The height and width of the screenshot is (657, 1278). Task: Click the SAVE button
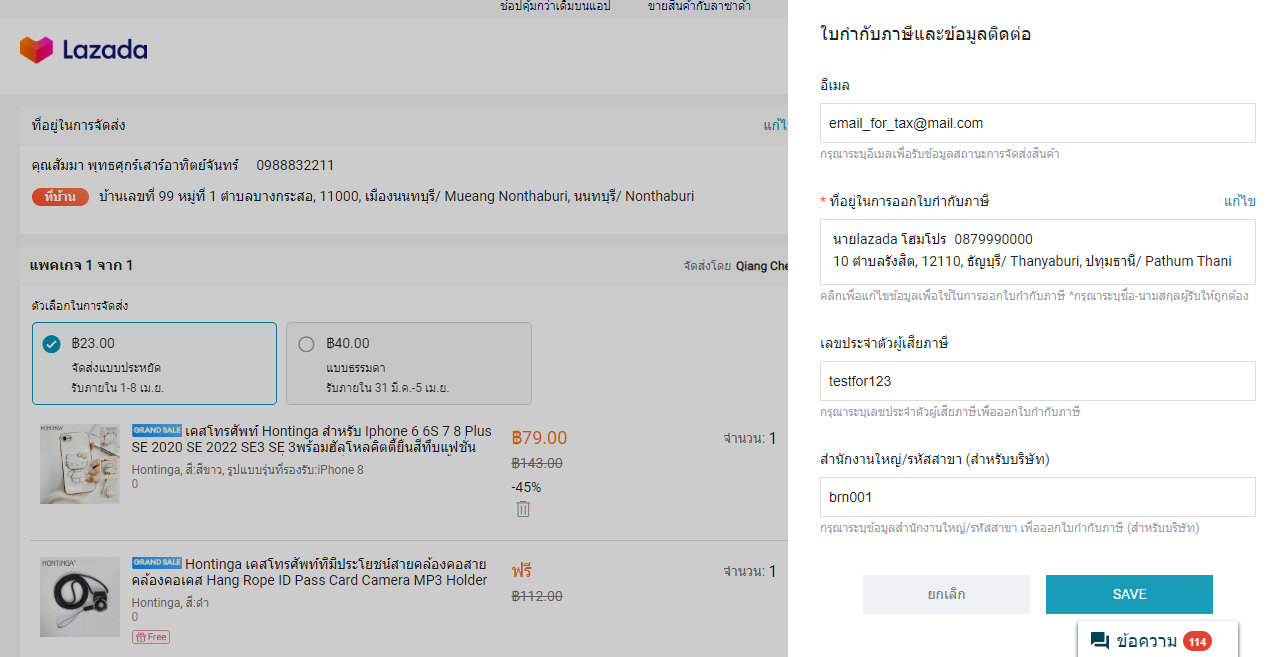coord(1129,594)
